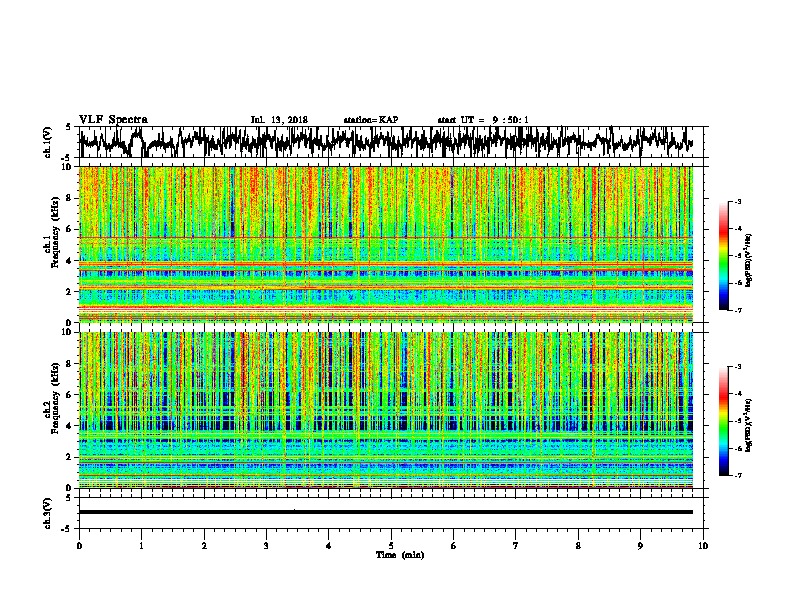Click the ch.1 spectrogram color bar
The height and width of the screenshot is (612, 792).
point(723,256)
